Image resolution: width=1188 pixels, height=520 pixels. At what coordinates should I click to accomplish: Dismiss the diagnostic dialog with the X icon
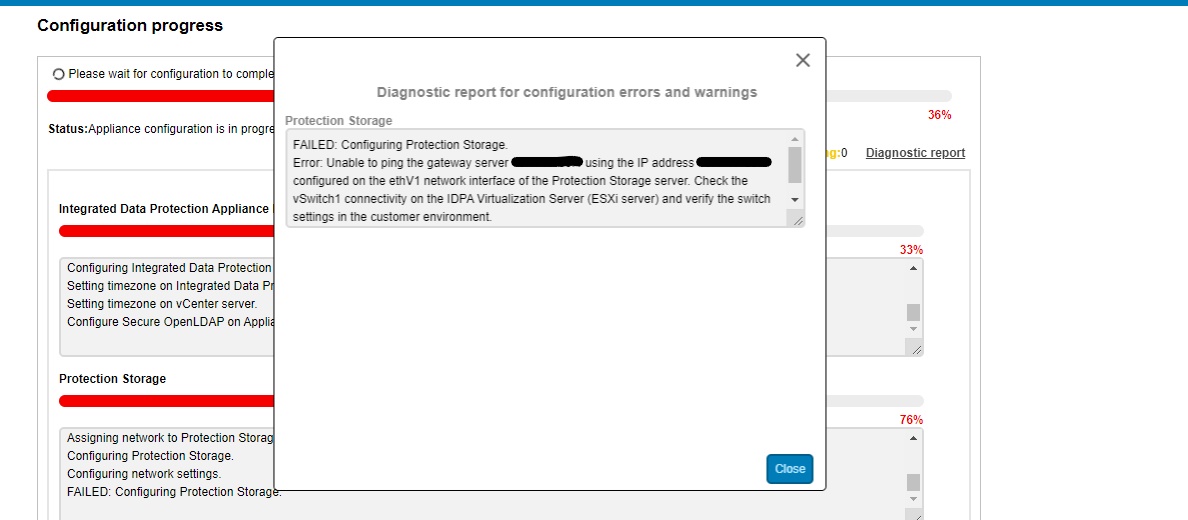[802, 60]
